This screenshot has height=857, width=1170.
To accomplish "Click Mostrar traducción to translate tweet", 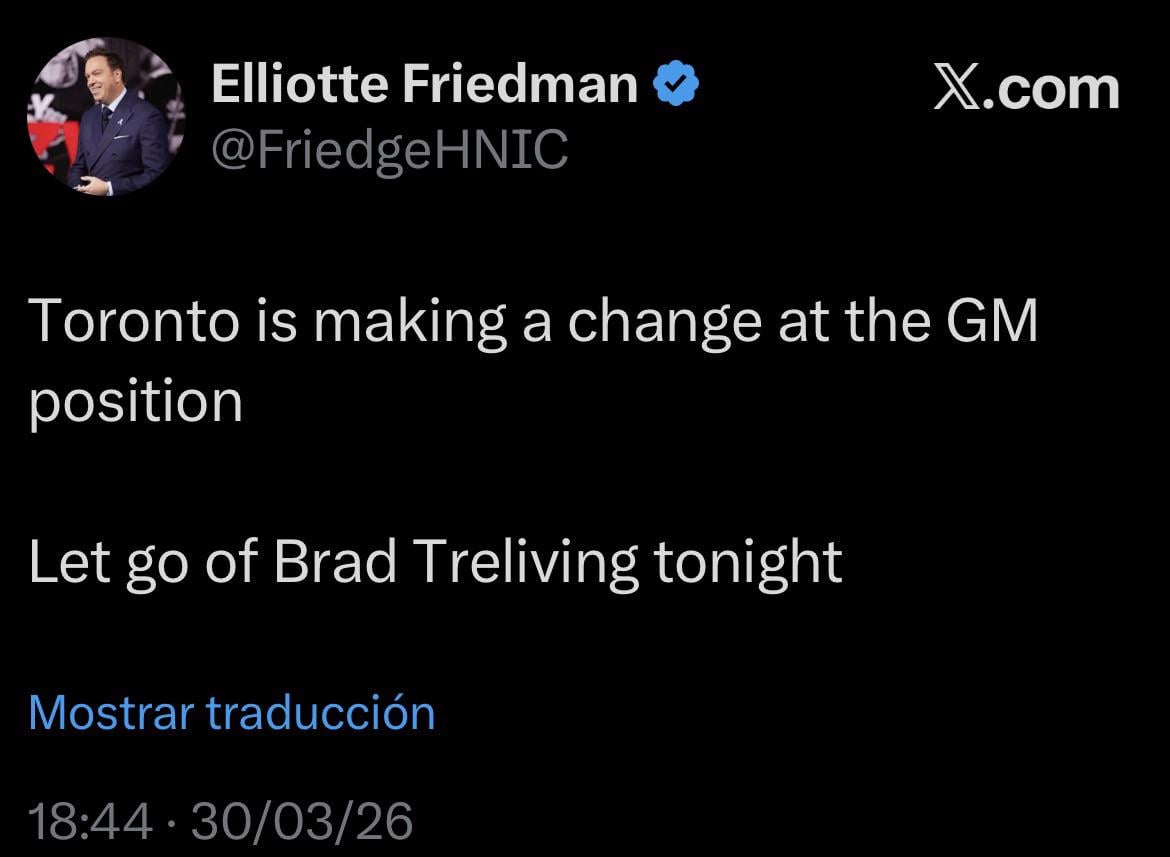I will [232, 713].
